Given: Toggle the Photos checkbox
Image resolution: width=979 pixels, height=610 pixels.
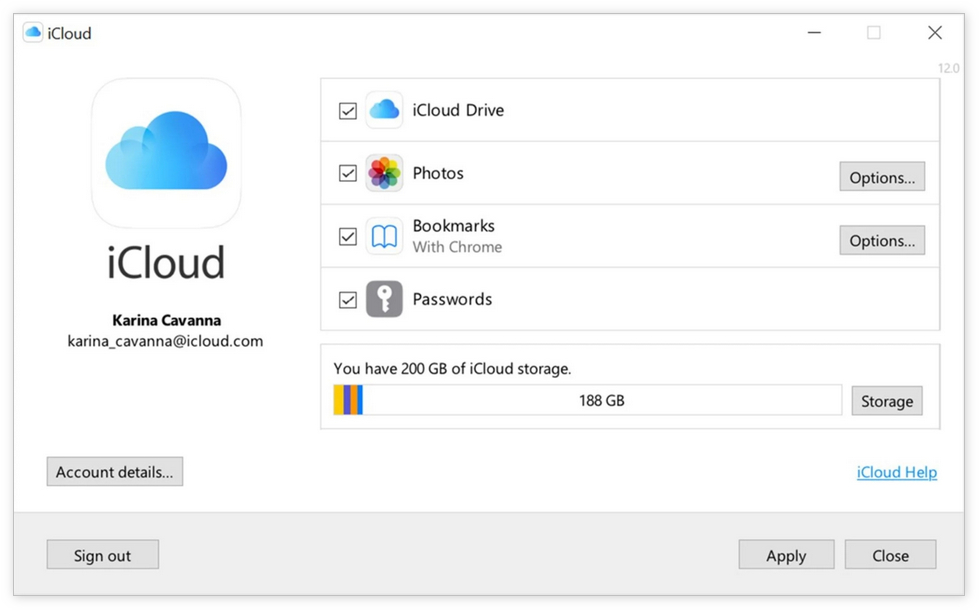Looking at the screenshot, I should click(x=348, y=174).
